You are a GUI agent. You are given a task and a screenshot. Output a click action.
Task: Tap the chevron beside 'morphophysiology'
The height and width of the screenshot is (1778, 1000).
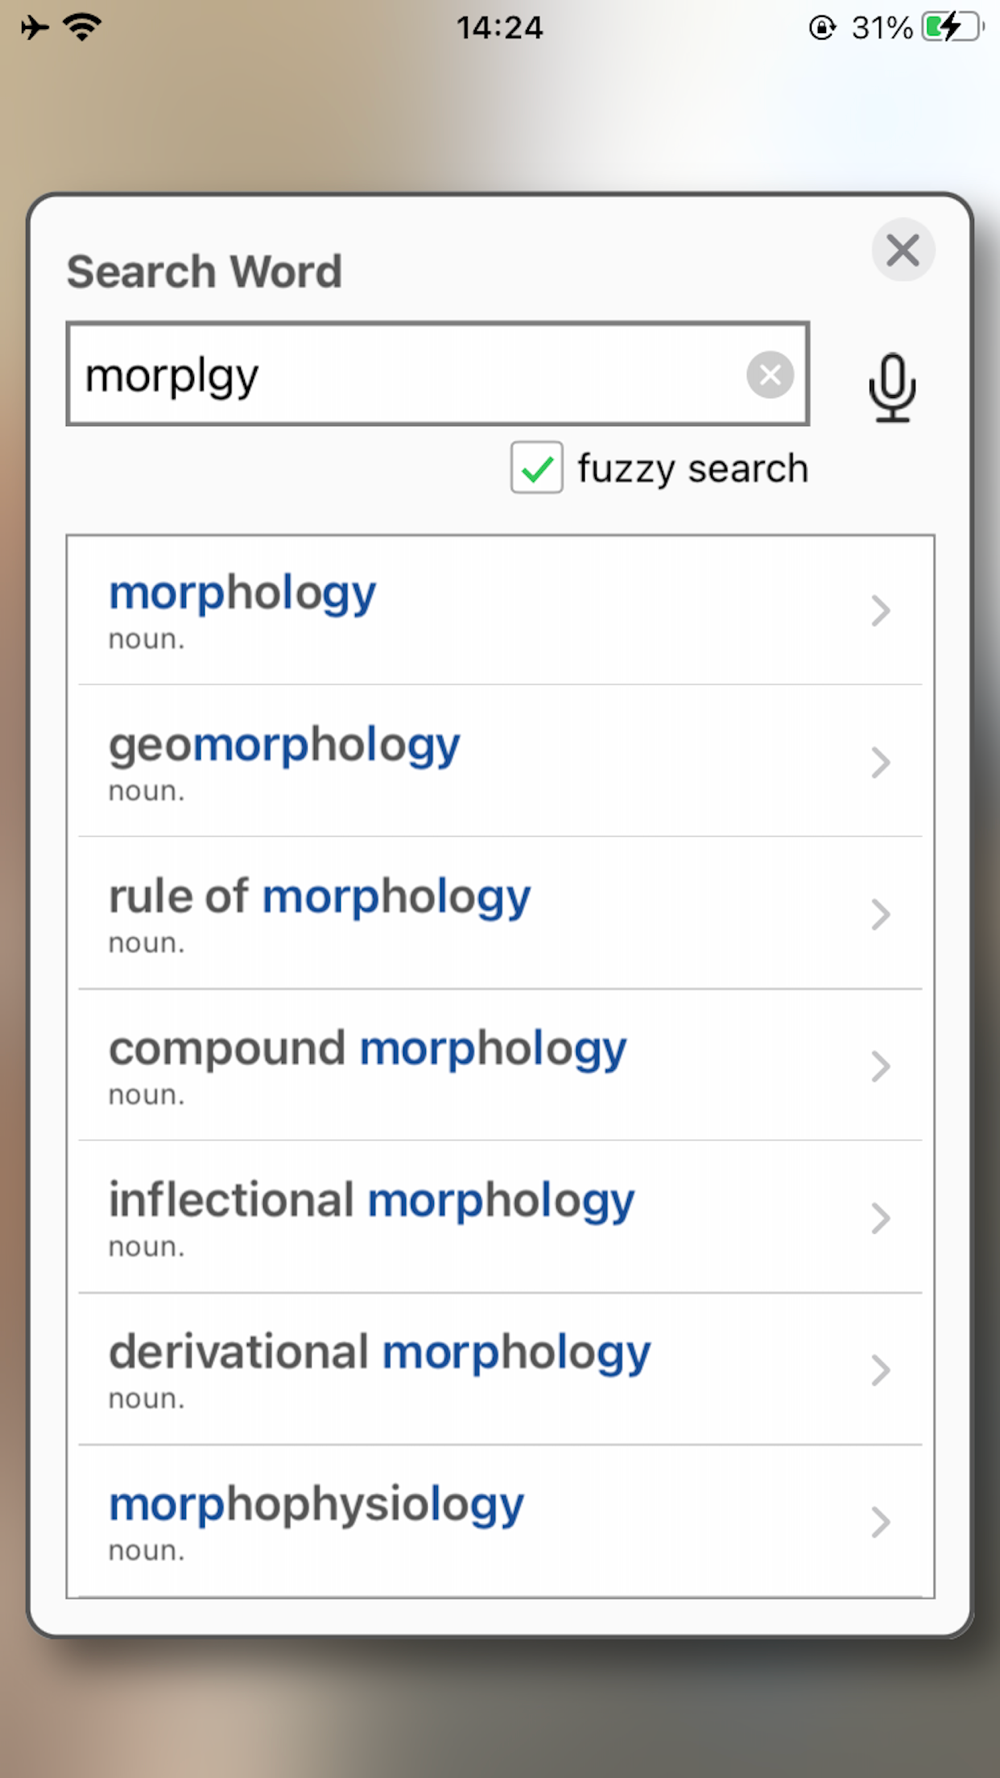pyautogui.click(x=880, y=1523)
